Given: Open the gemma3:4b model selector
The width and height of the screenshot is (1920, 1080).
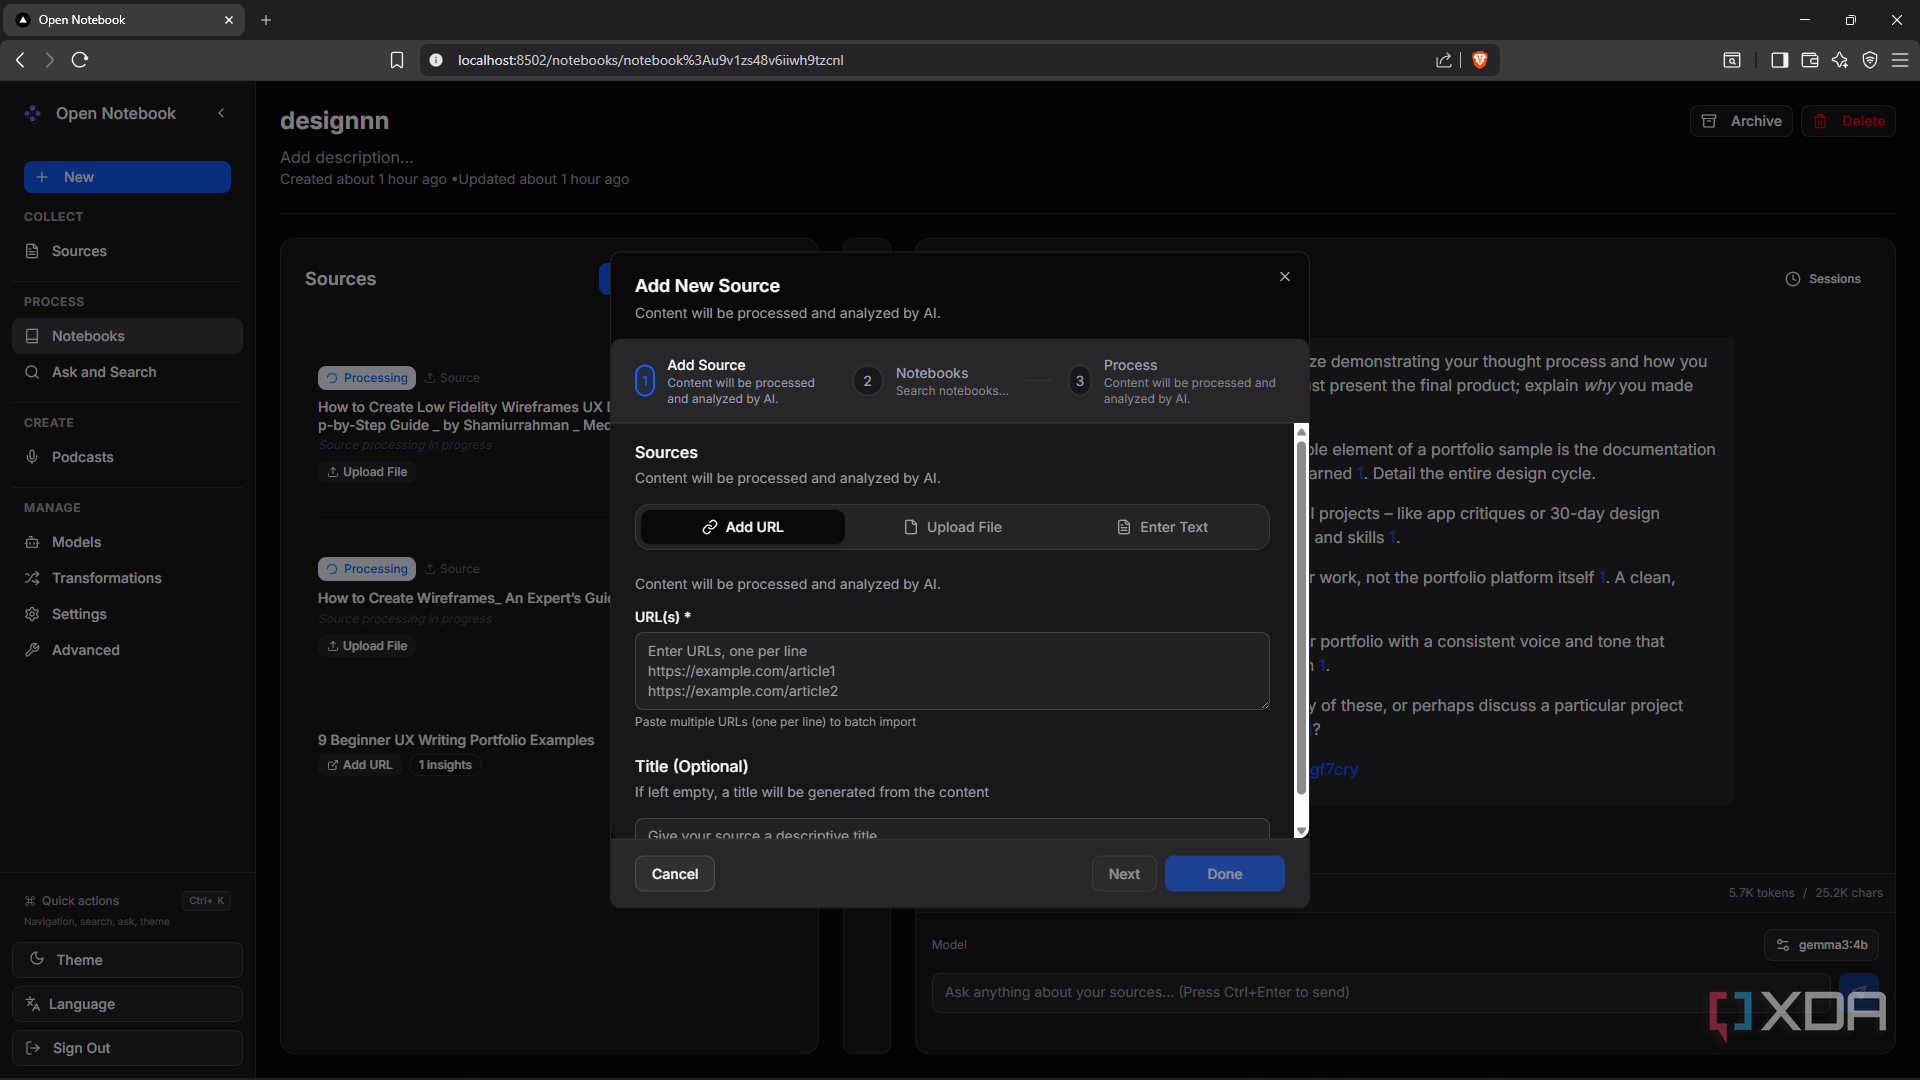Looking at the screenshot, I should coord(1822,945).
